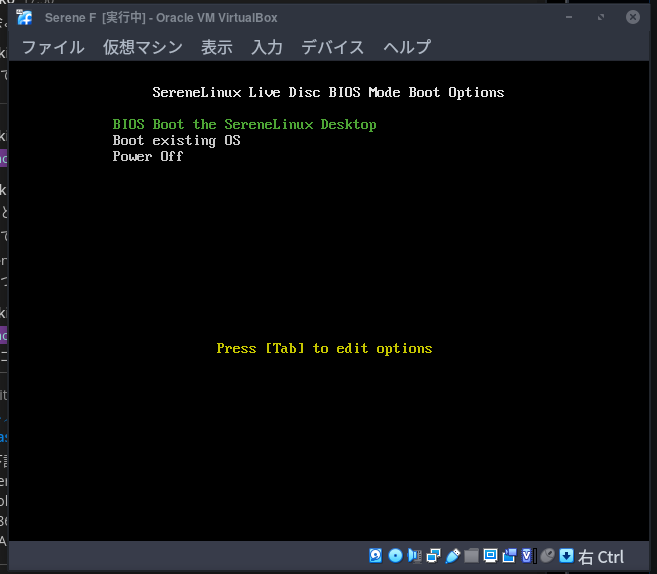Open the デバイス menu
657x574 pixels.
[x=332, y=47]
